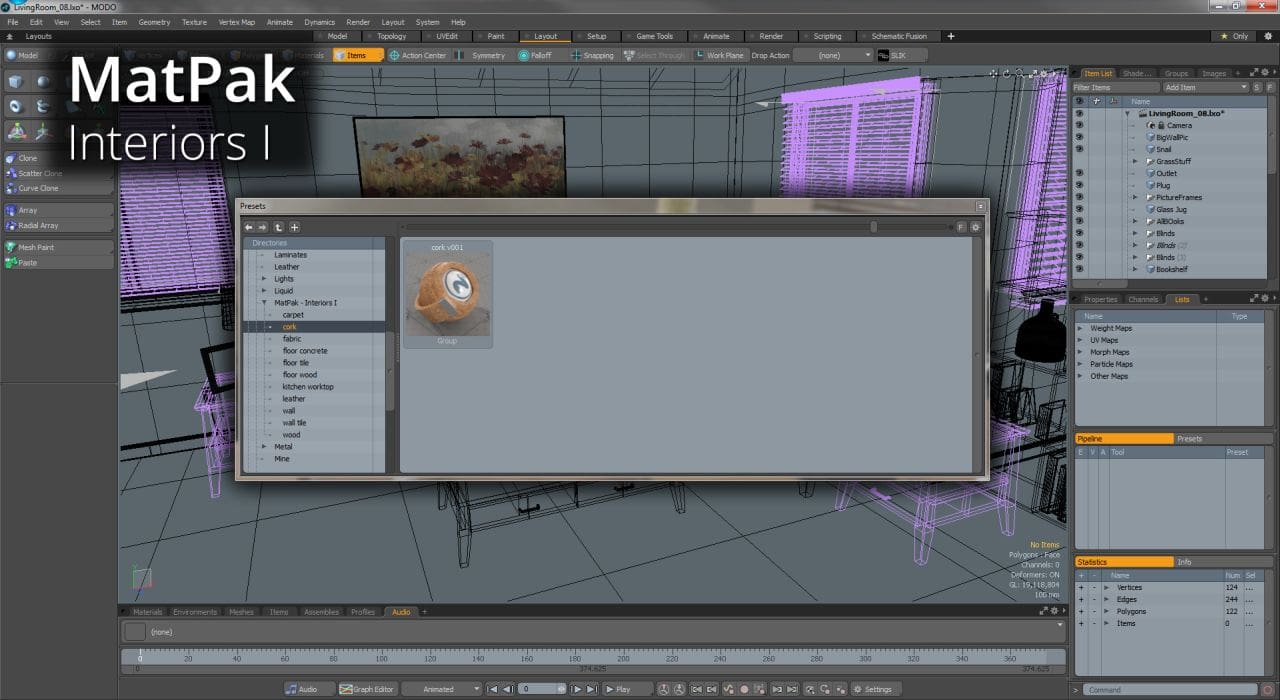The height and width of the screenshot is (700, 1280).
Task: Step to next frame
Action: (576, 689)
